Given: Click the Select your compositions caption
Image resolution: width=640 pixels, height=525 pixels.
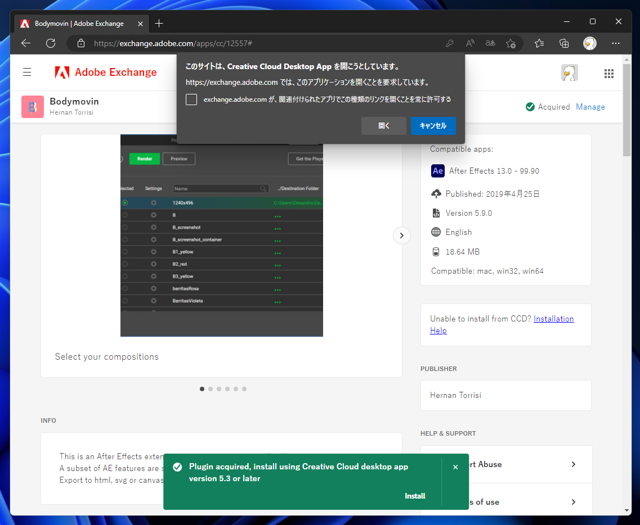Looking at the screenshot, I should coord(107,357).
